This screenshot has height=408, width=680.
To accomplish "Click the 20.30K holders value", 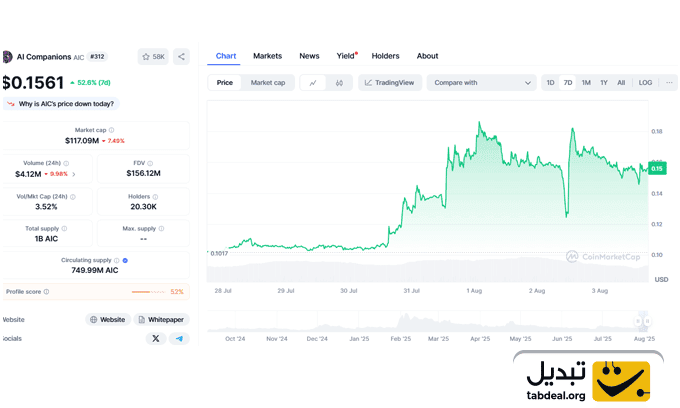I will click(144, 207).
